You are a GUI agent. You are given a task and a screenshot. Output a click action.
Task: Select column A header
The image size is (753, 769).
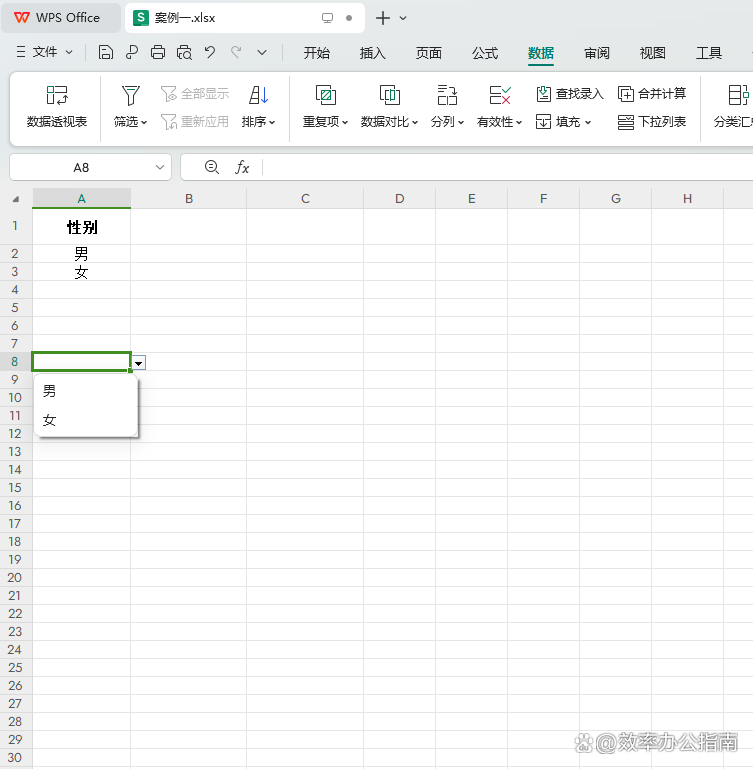pyautogui.click(x=81, y=198)
